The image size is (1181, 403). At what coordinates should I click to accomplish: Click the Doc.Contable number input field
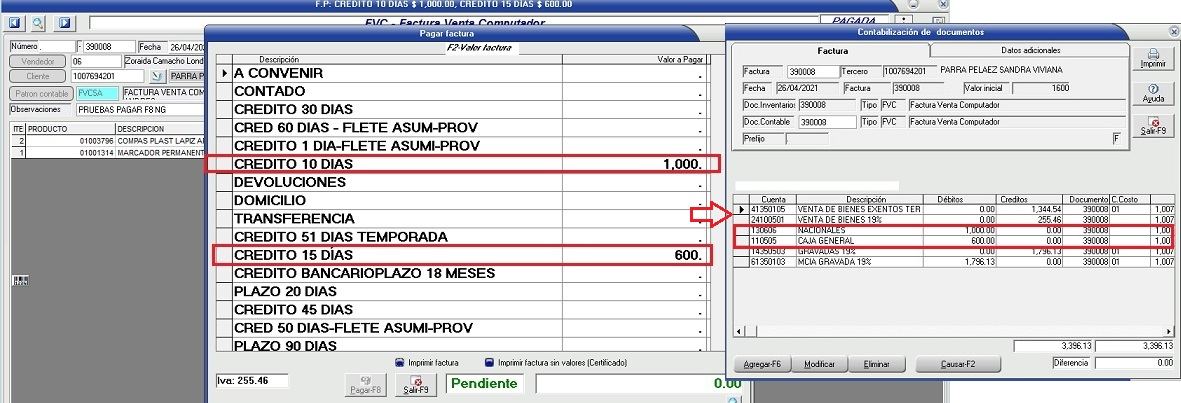822,122
